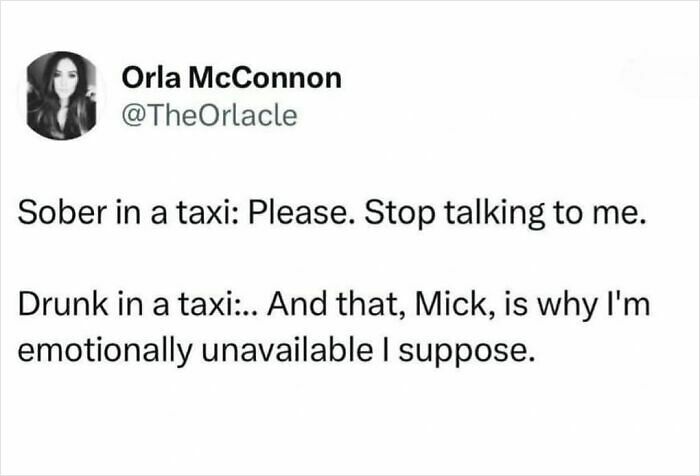Viewport: 700px width, 476px height.
Task: Click the word 'McConnon' in the name
Action: pos(265,78)
